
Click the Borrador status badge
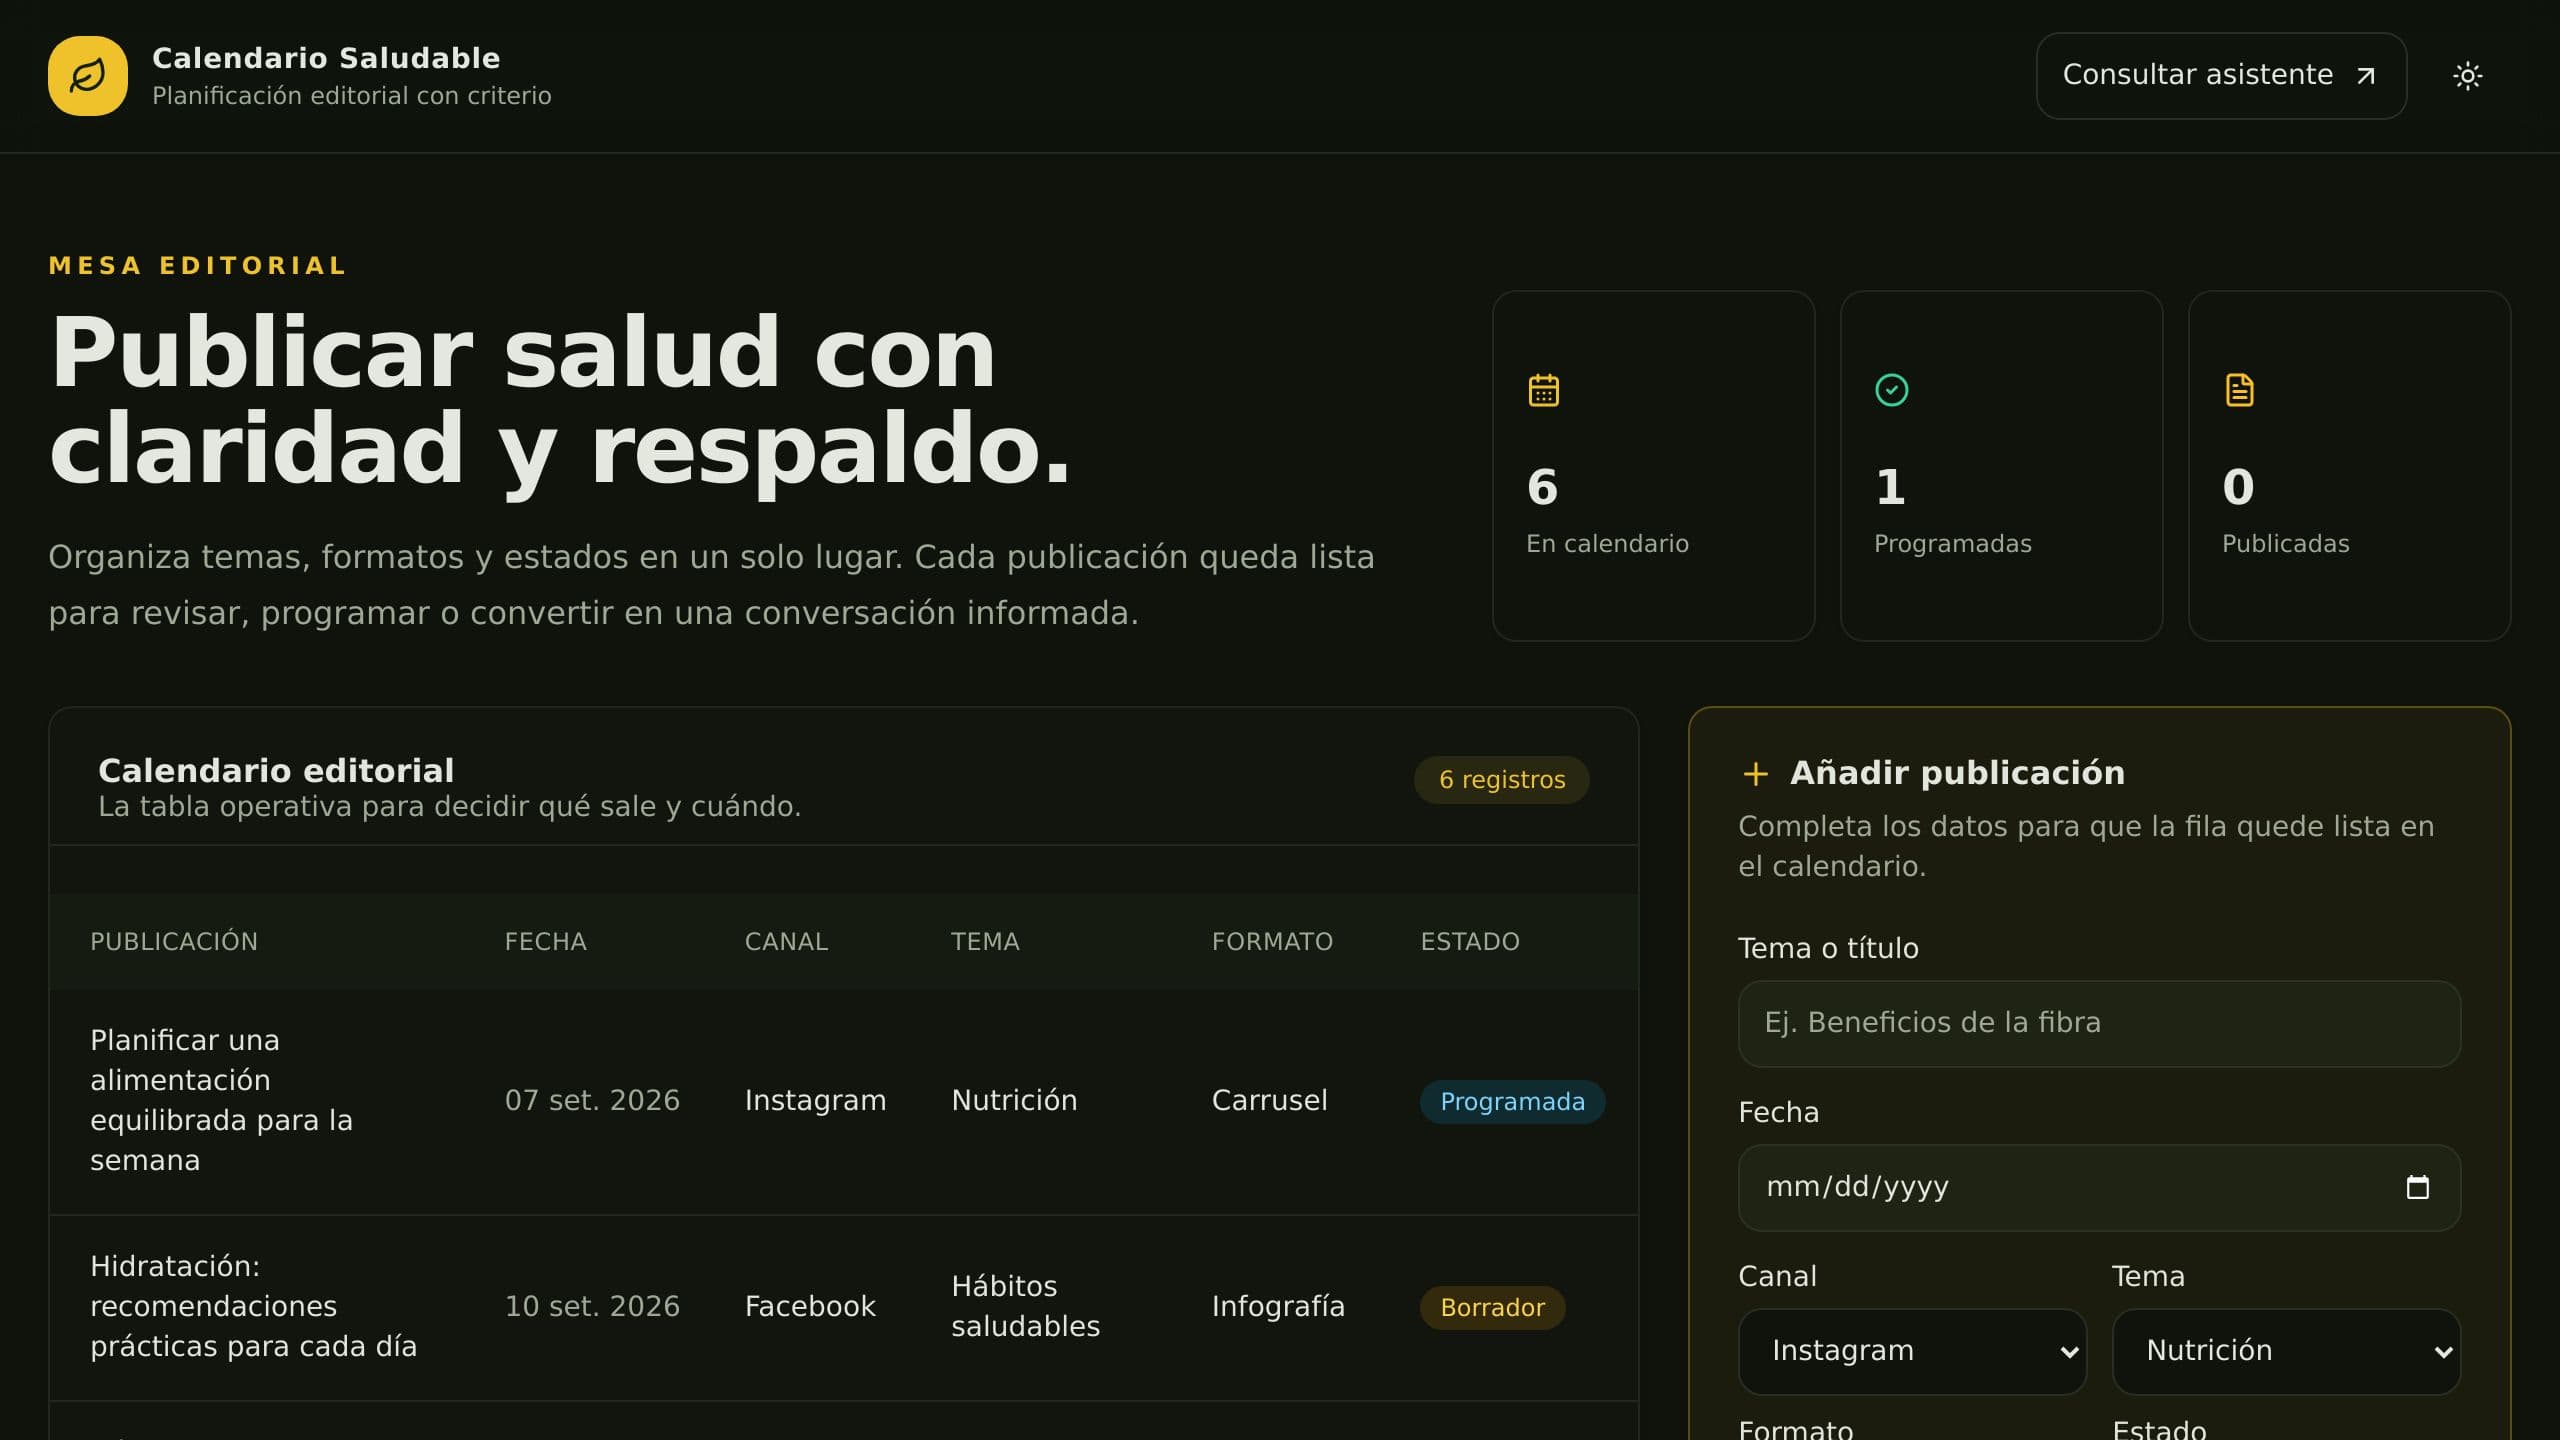[1492, 1308]
